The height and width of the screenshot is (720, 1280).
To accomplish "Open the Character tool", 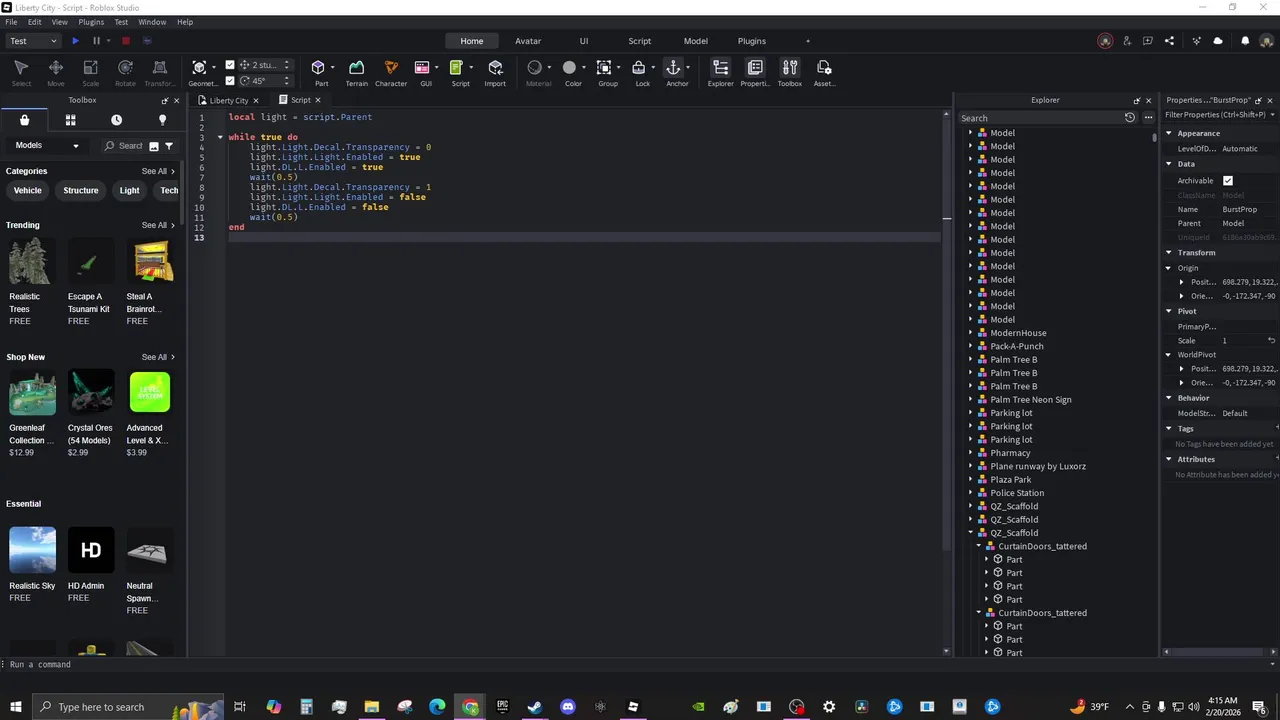I will (x=391, y=73).
